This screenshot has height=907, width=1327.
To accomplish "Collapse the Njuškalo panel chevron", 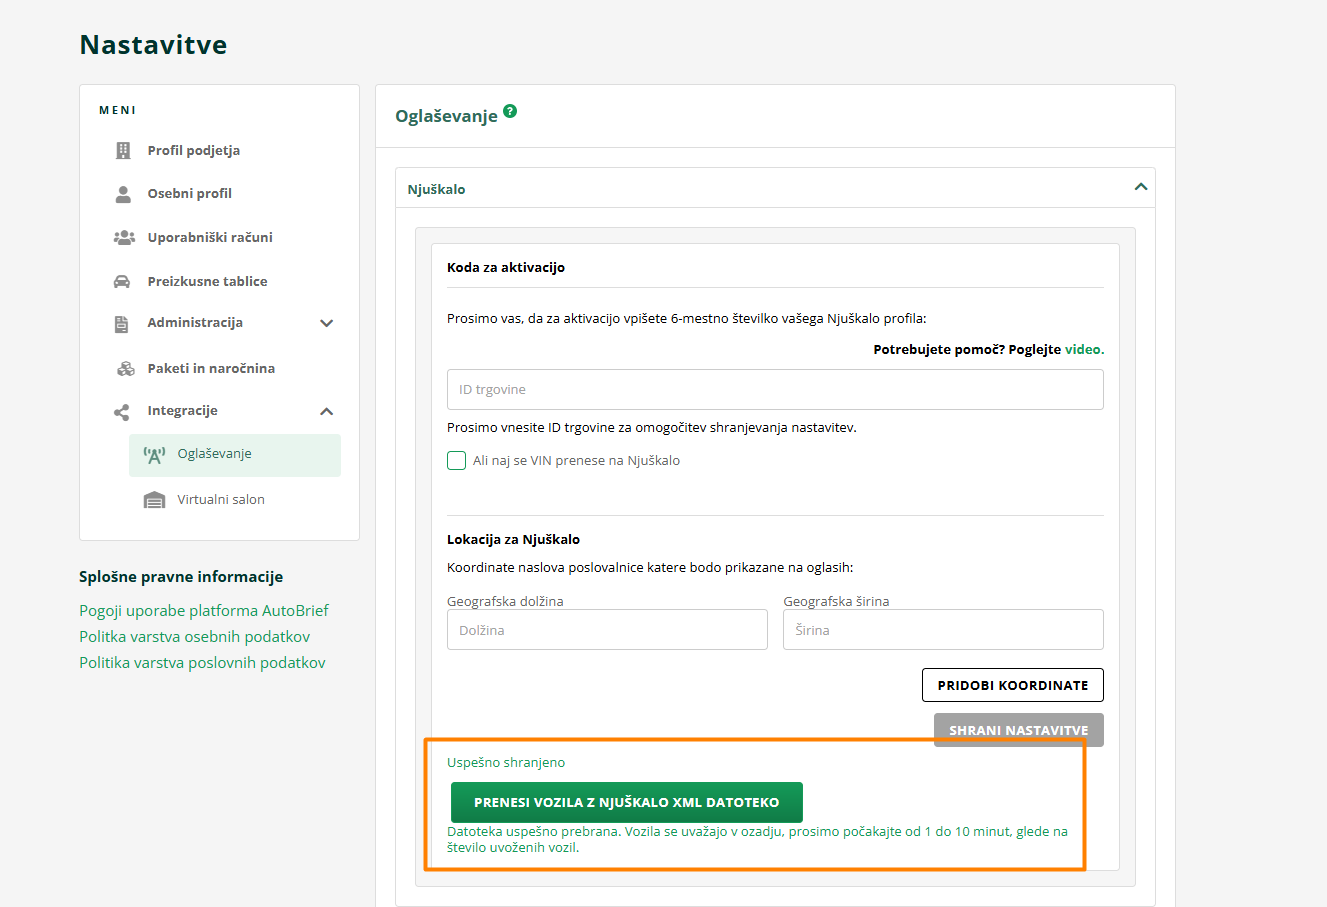I will click(1140, 187).
